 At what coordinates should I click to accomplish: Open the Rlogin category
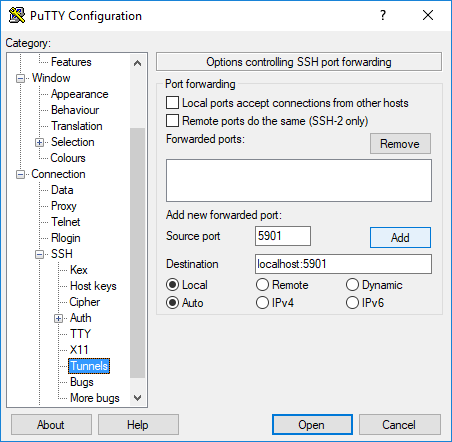66,238
